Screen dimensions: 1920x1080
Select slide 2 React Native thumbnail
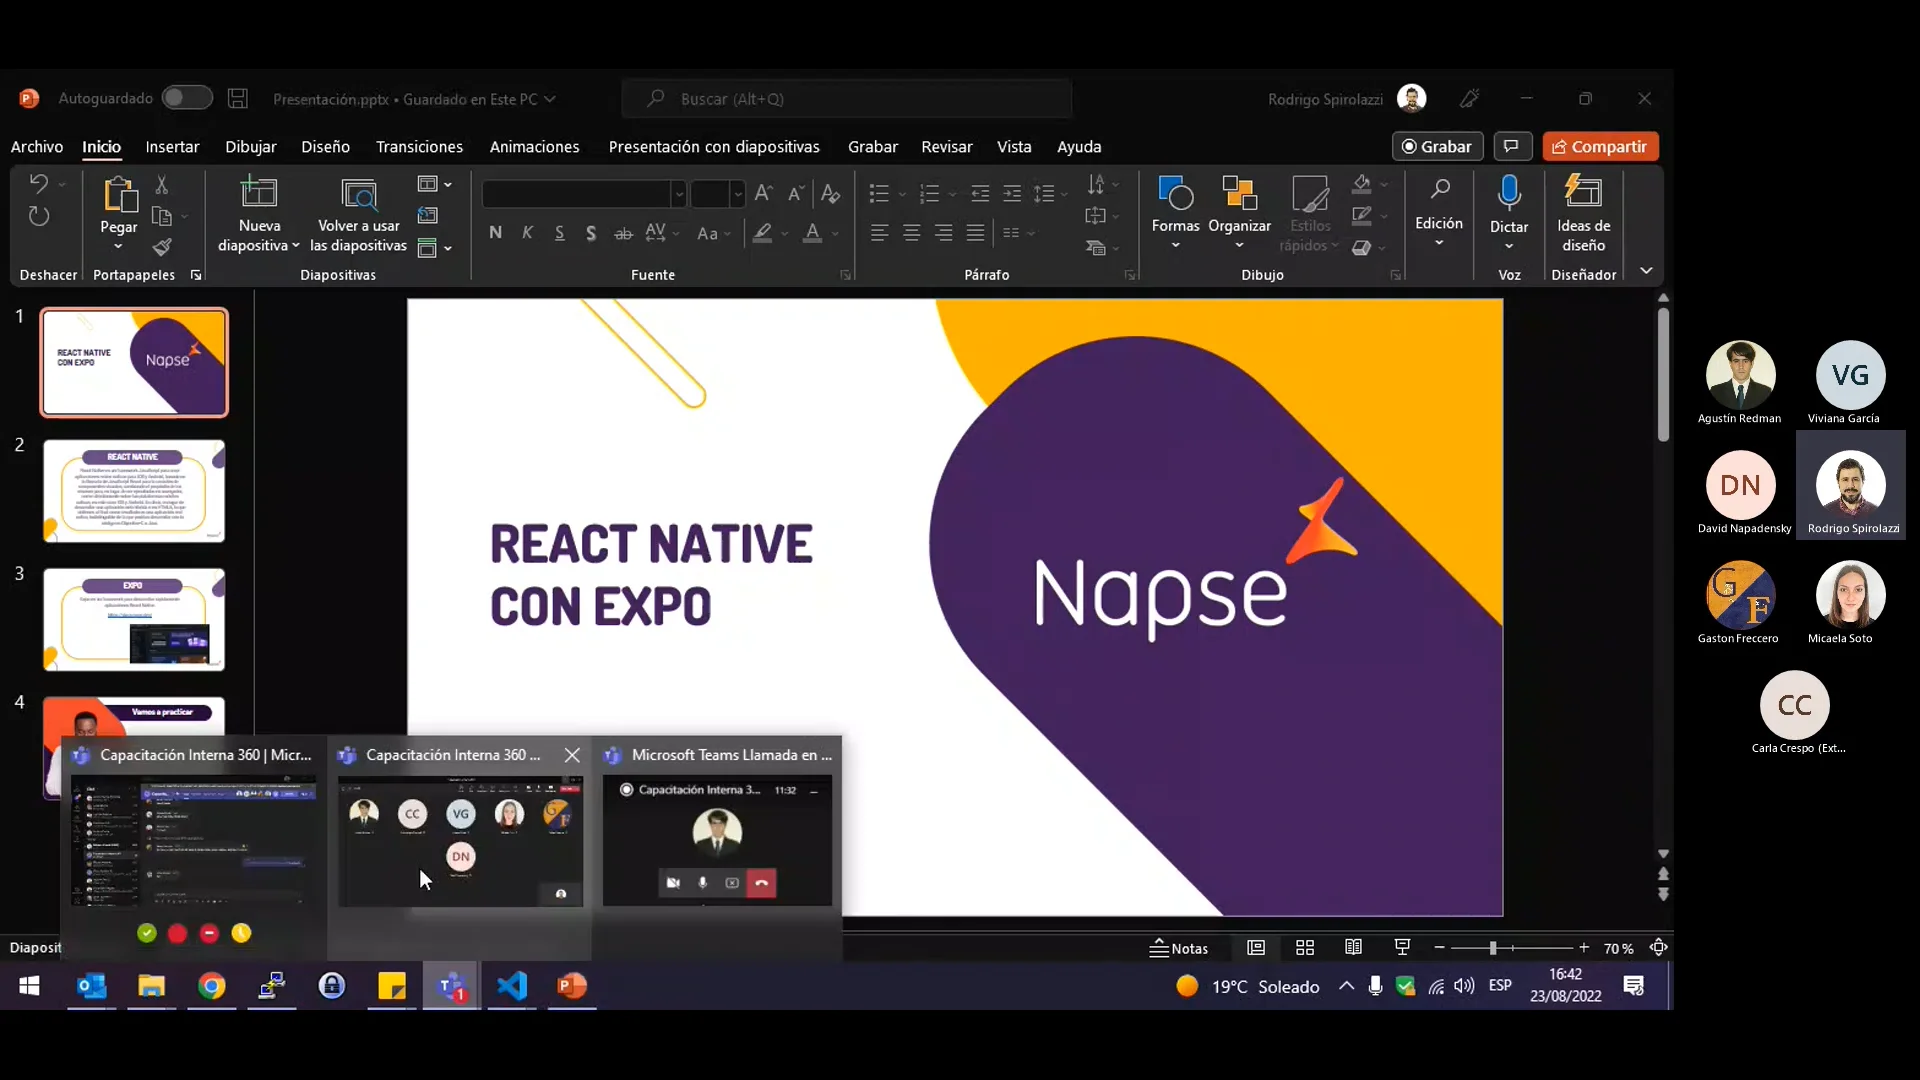pos(134,491)
